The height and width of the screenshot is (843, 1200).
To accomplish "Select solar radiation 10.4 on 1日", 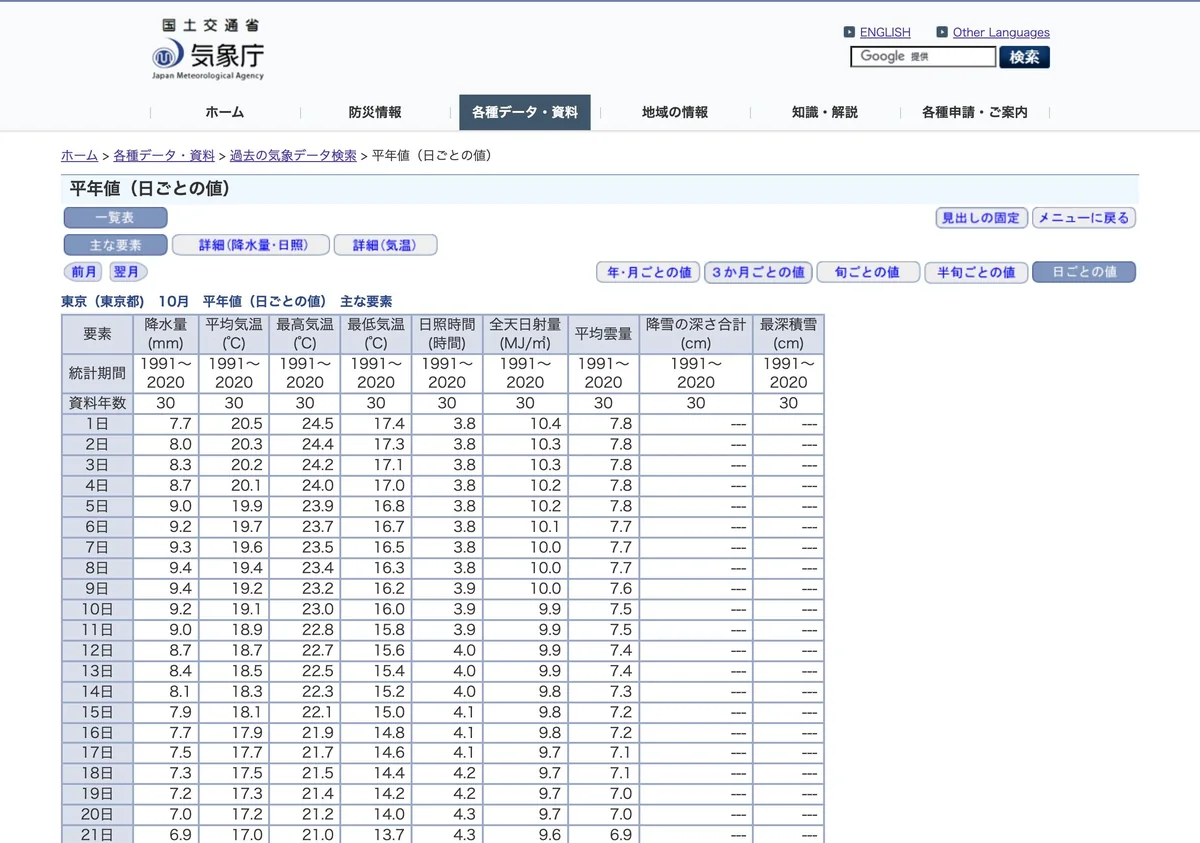I will [525, 424].
